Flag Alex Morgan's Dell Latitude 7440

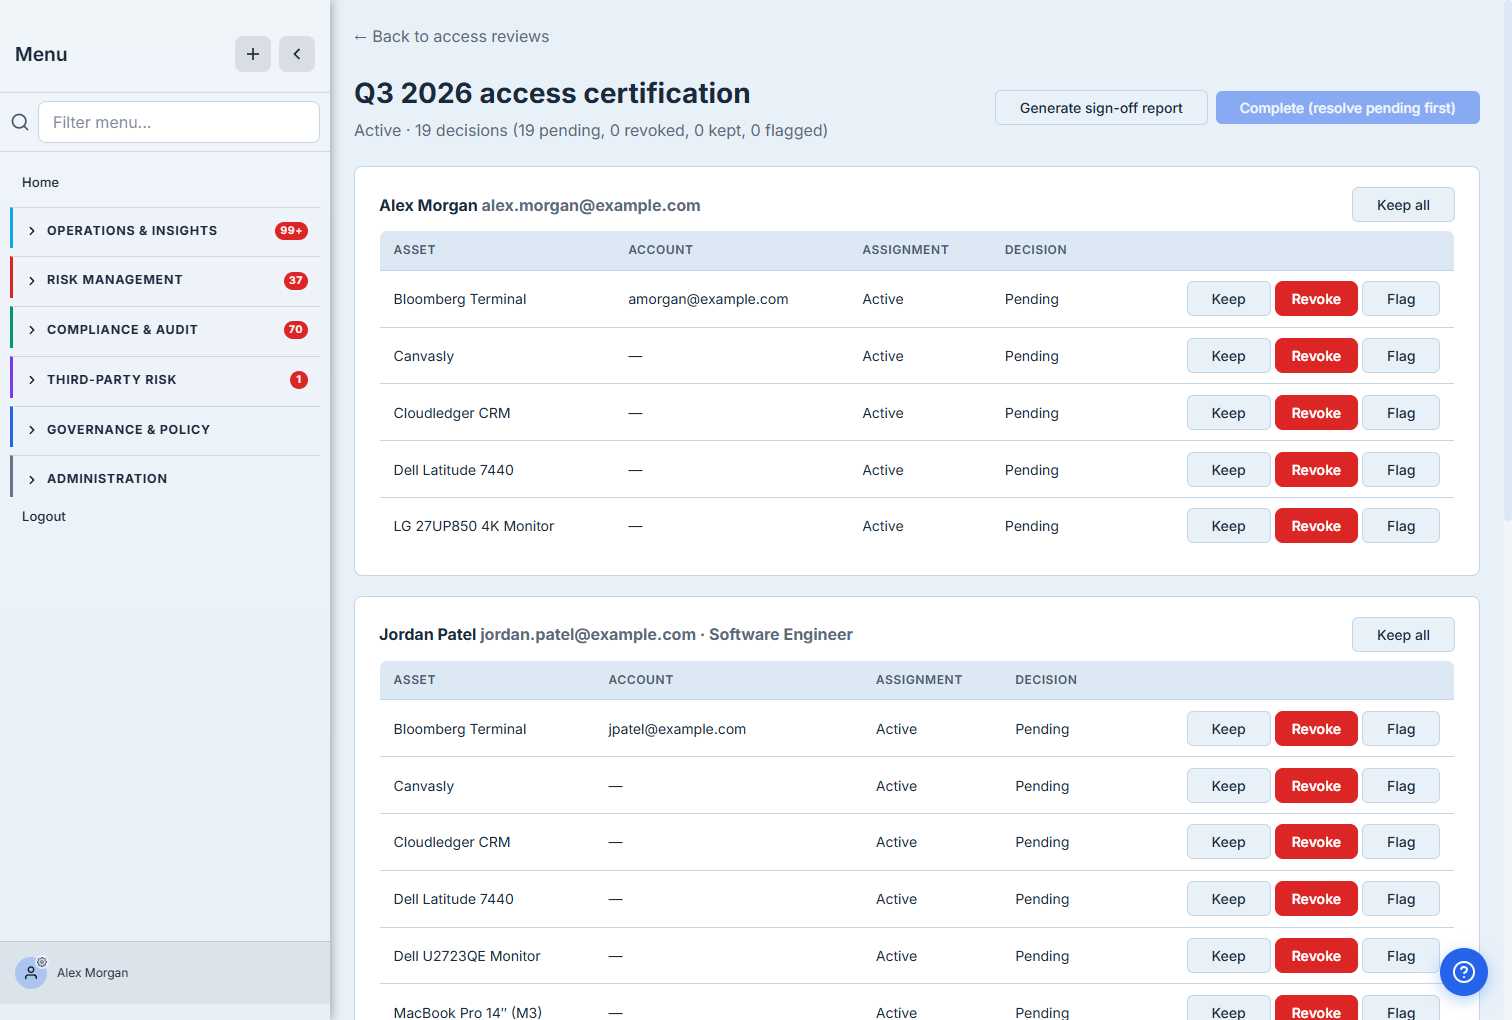point(1401,470)
